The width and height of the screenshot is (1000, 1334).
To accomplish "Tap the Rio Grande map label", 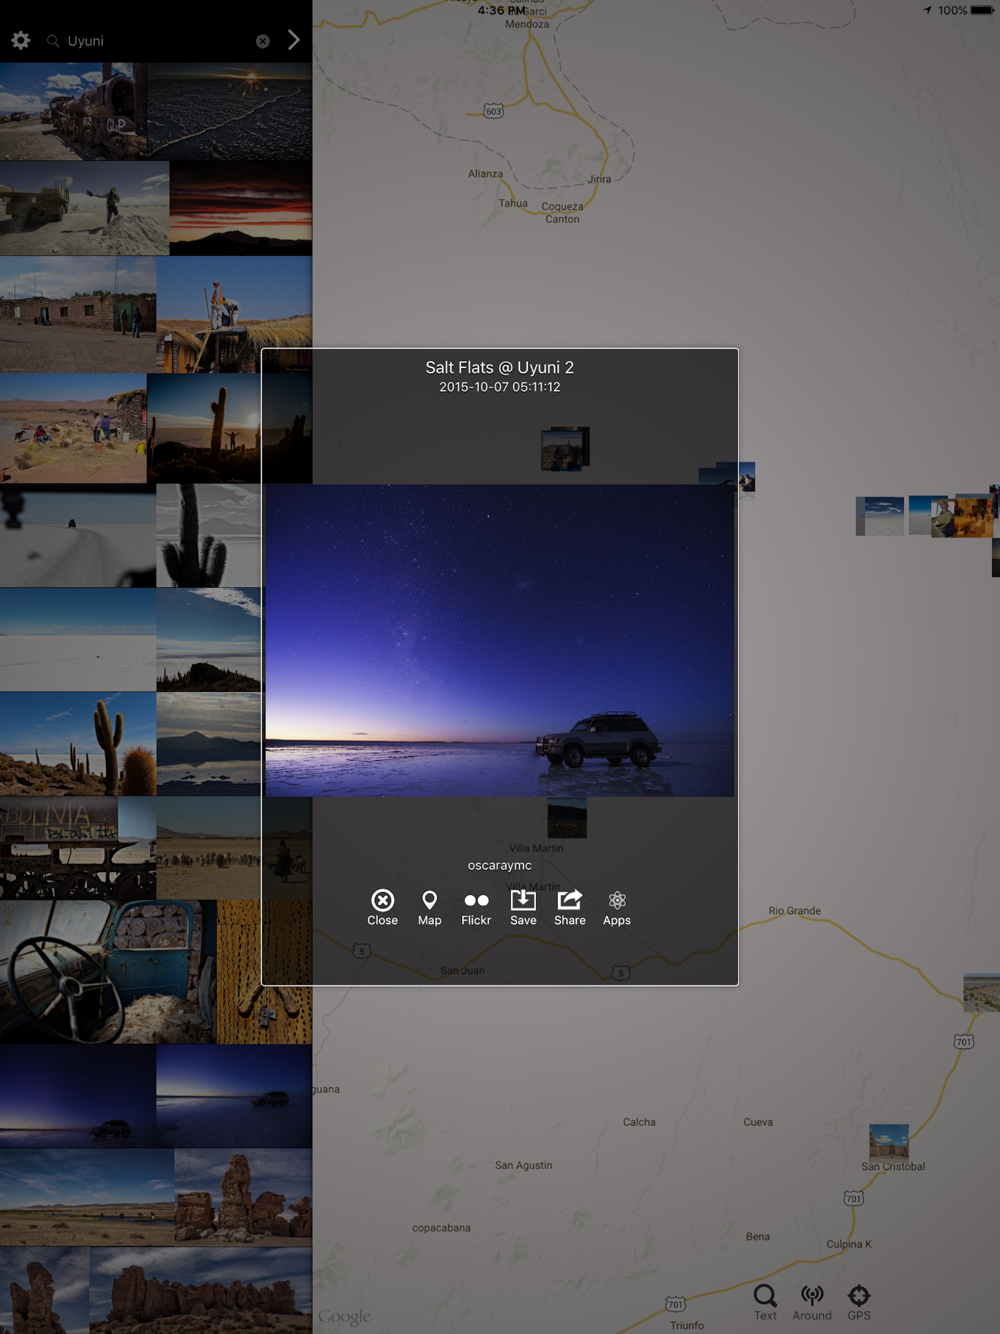I will [795, 911].
